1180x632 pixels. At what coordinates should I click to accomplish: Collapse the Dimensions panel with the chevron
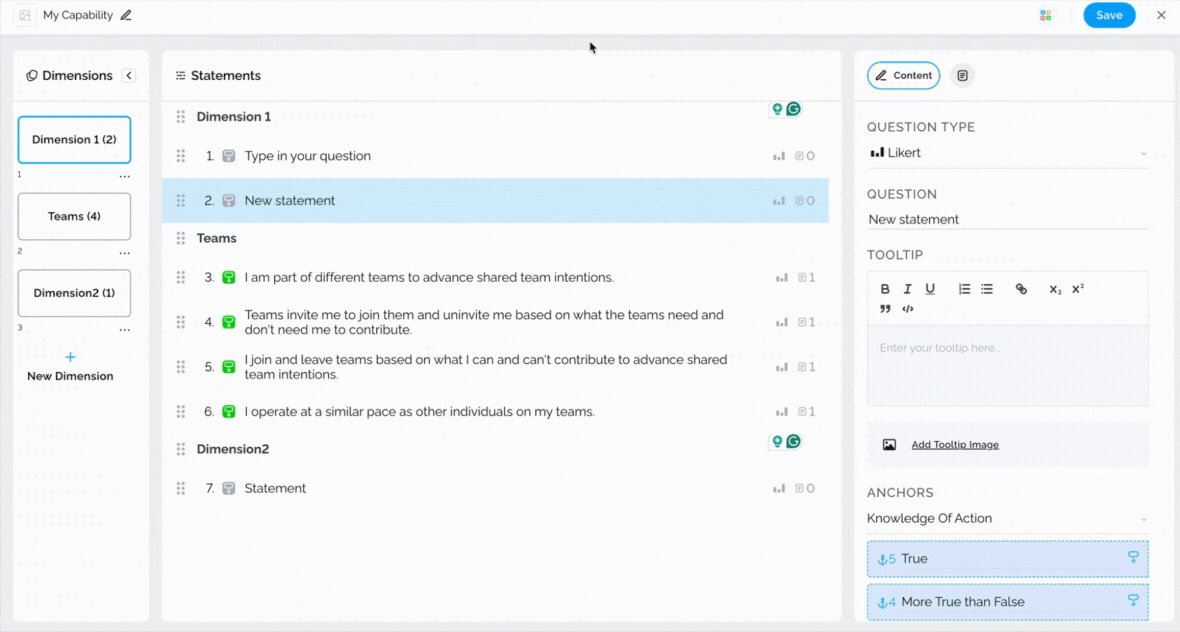point(129,76)
